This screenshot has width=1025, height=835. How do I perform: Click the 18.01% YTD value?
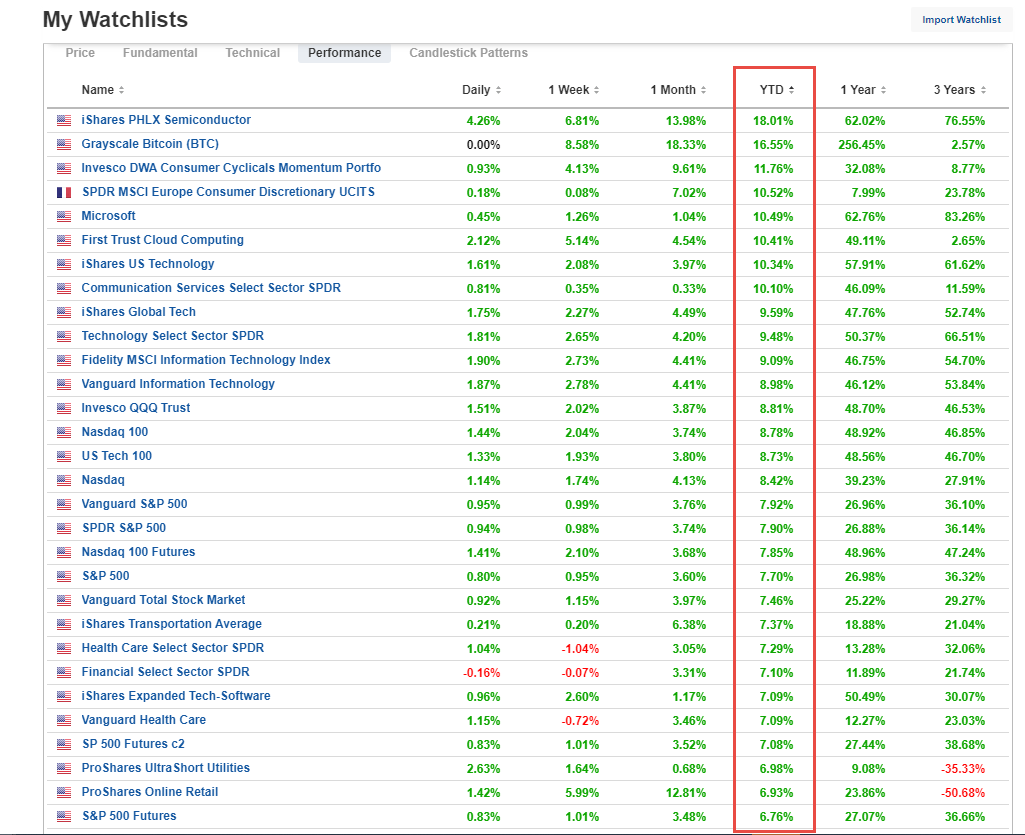click(x=773, y=121)
